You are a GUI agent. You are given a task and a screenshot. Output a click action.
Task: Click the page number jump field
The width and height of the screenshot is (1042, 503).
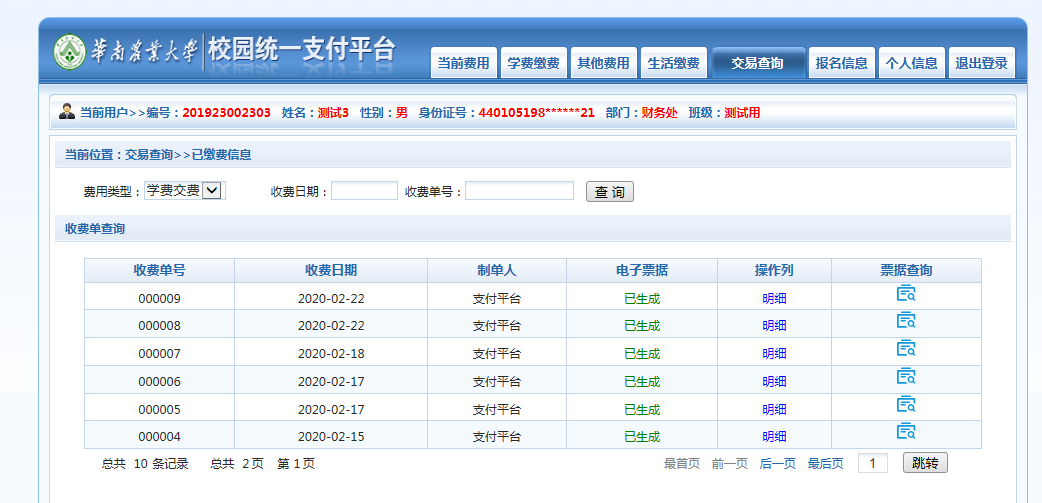point(873,463)
